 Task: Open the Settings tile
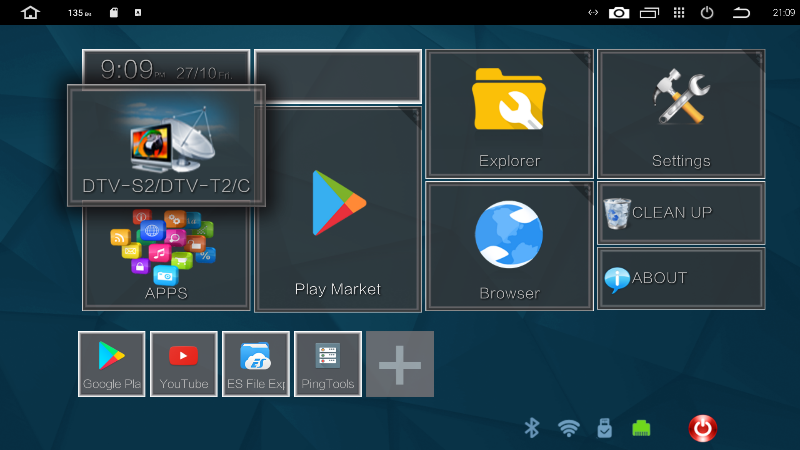681,114
